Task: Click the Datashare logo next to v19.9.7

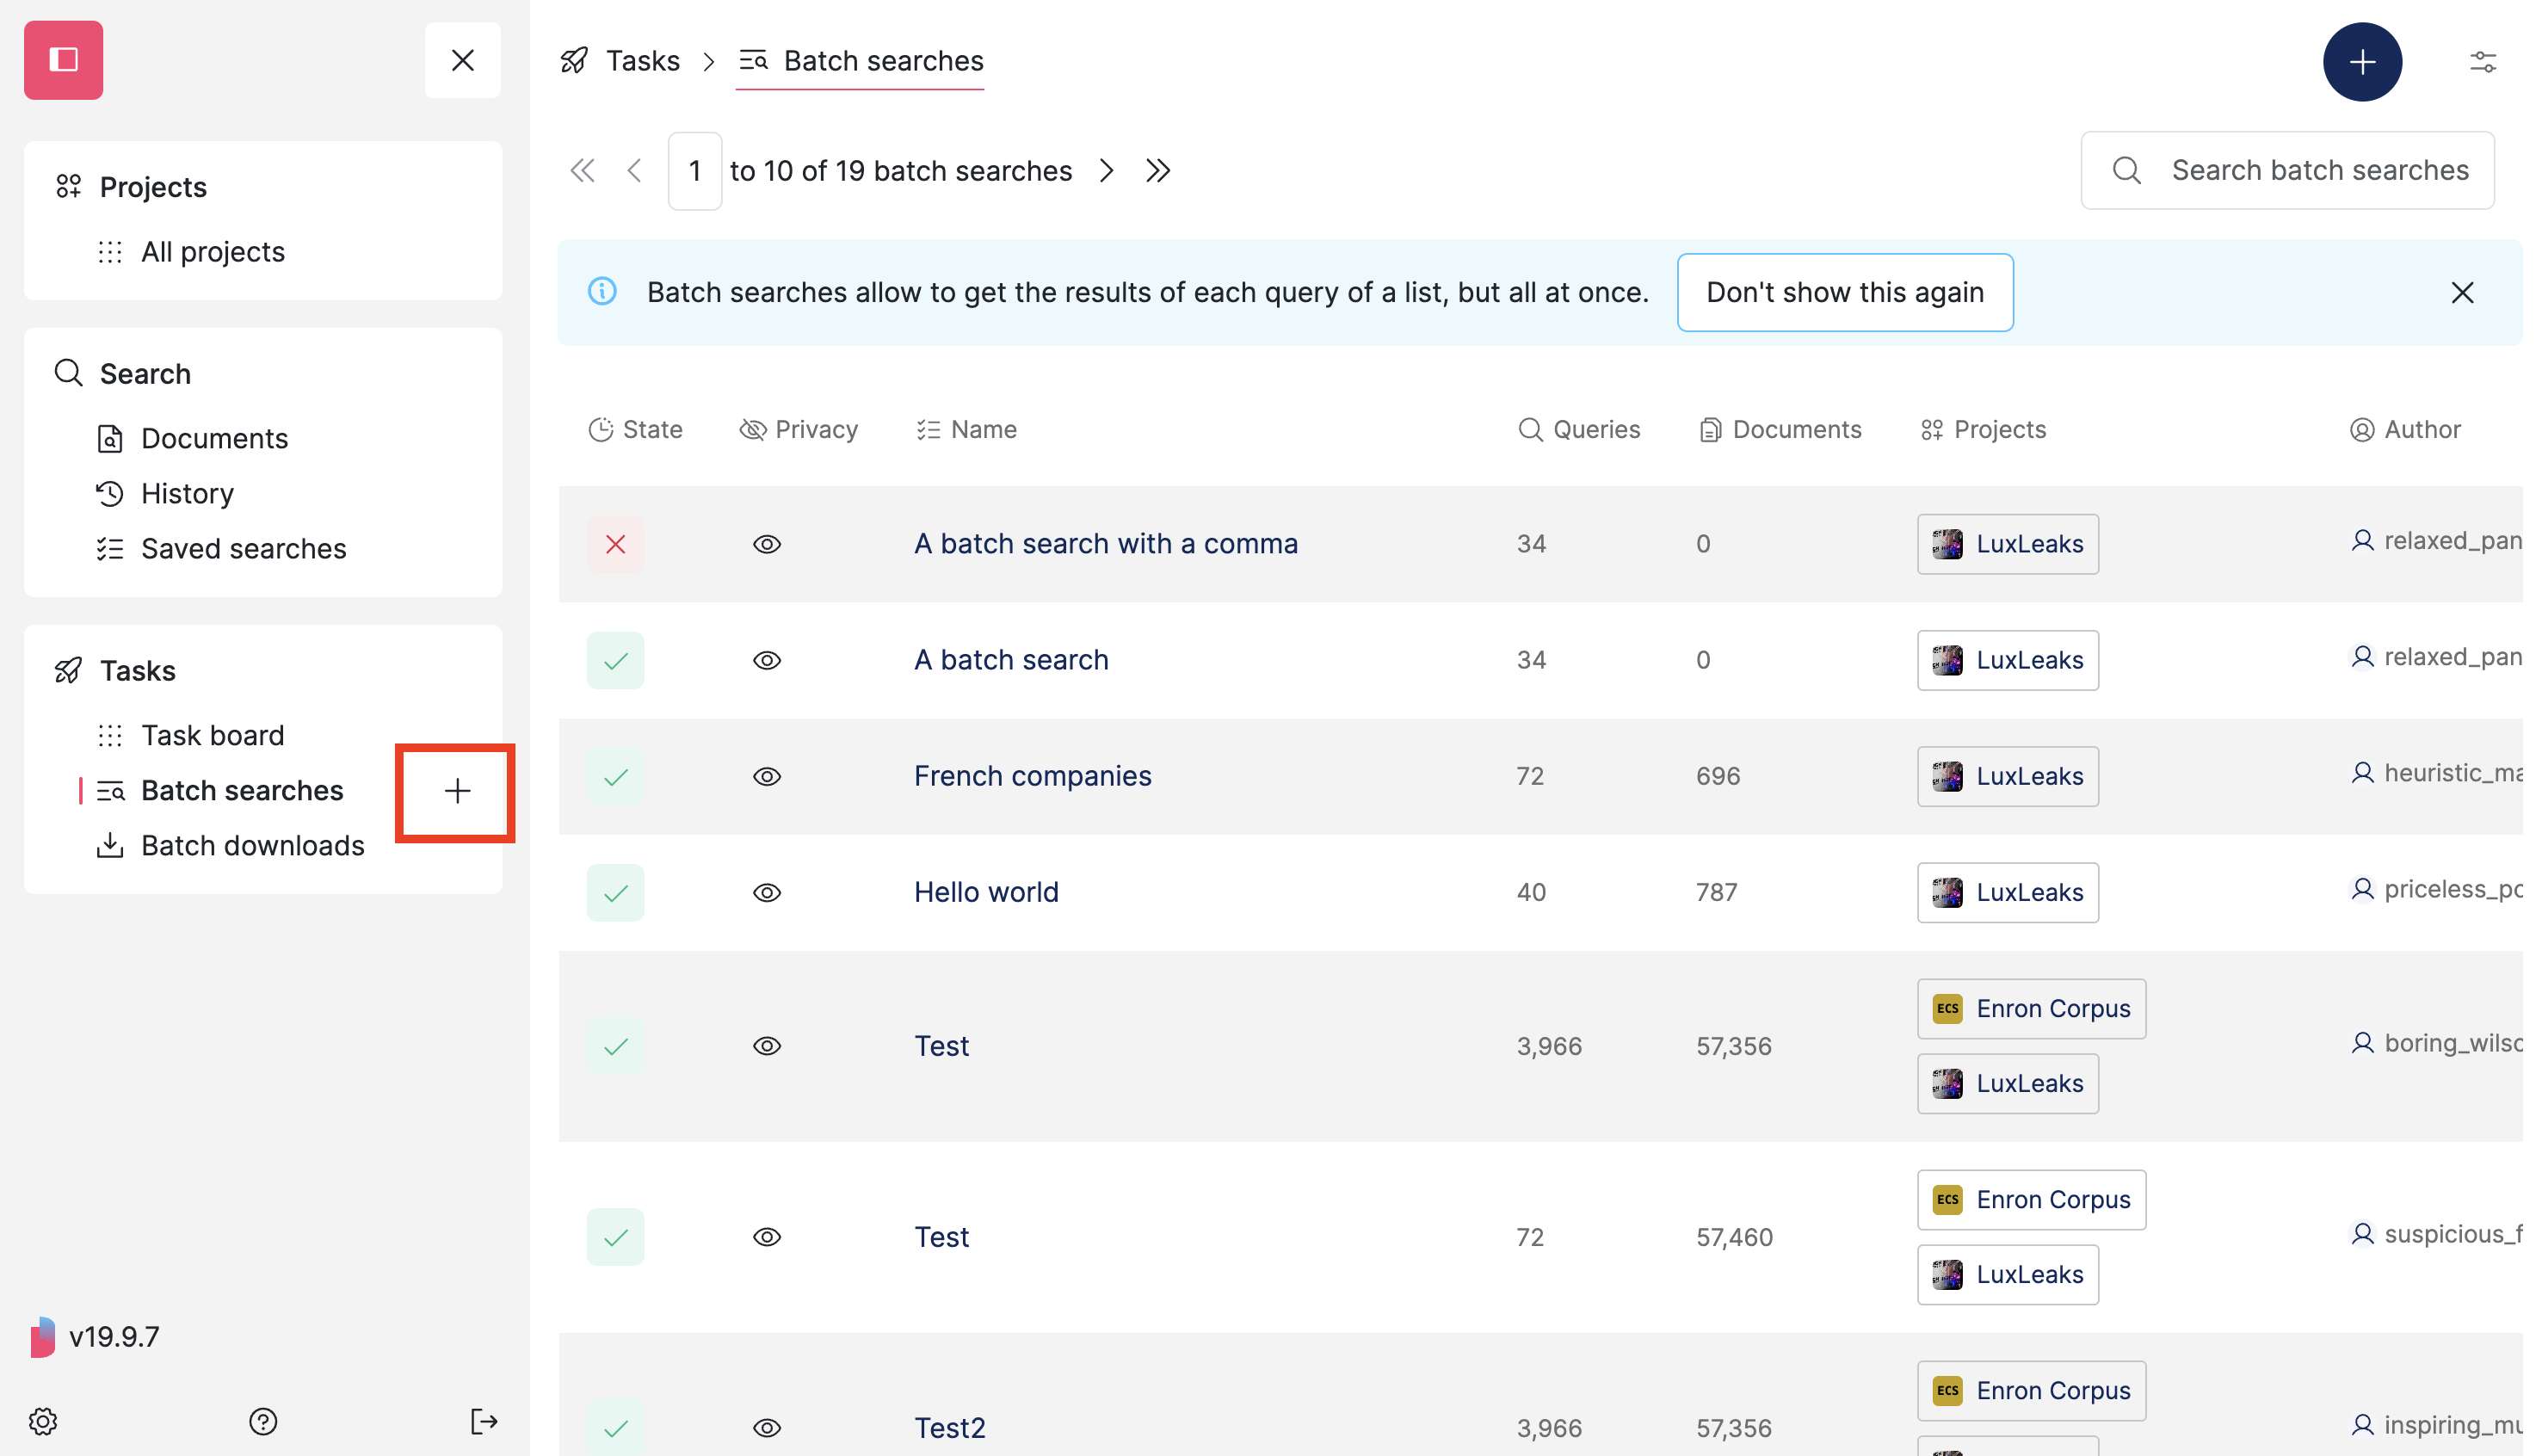Action: click(42, 1335)
